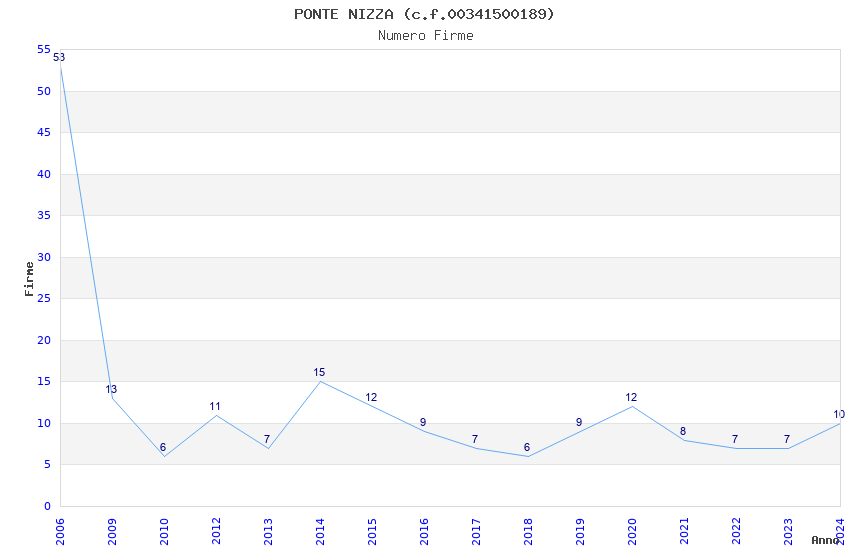Select y-axis tick value 20
This screenshot has height=550, width=850.
44,340
